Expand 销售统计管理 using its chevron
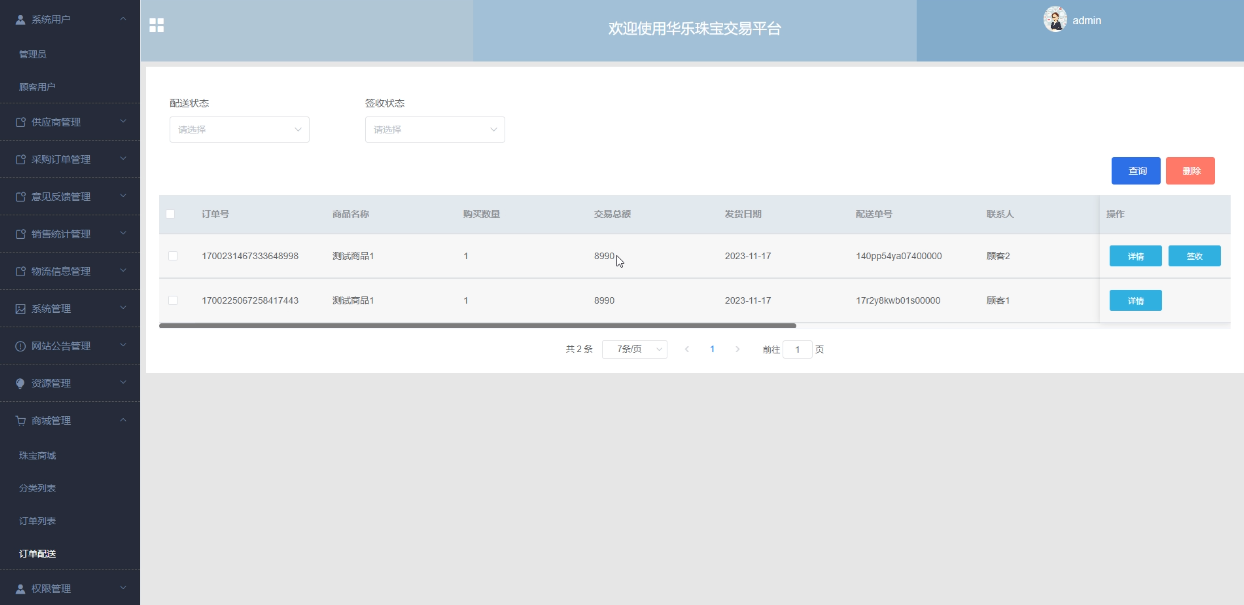The image size is (1244, 605). click(x=123, y=234)
